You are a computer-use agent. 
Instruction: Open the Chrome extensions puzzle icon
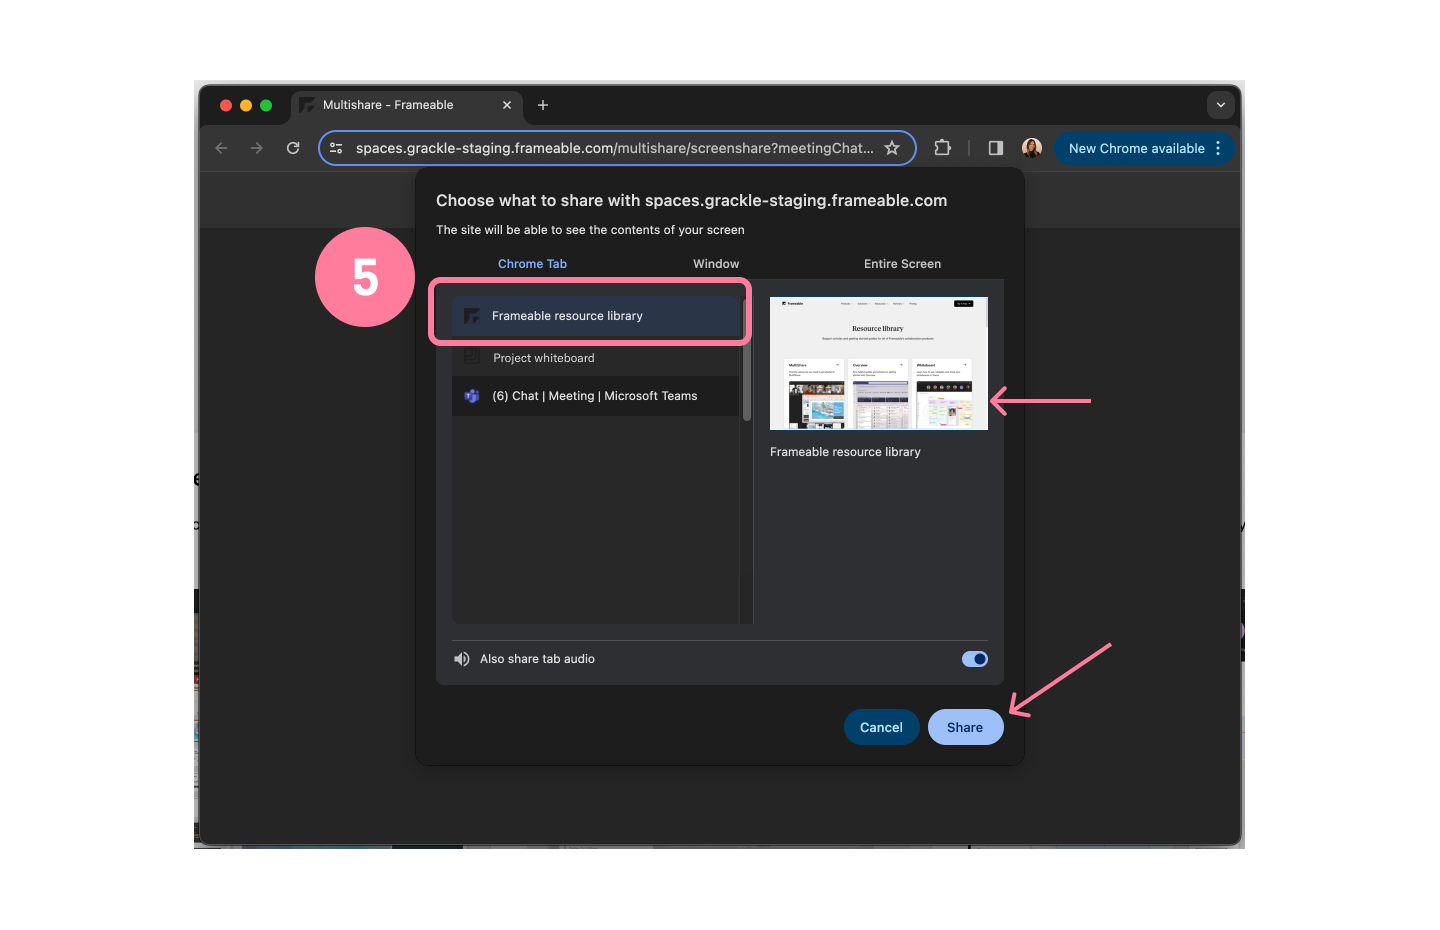(942, 147)
